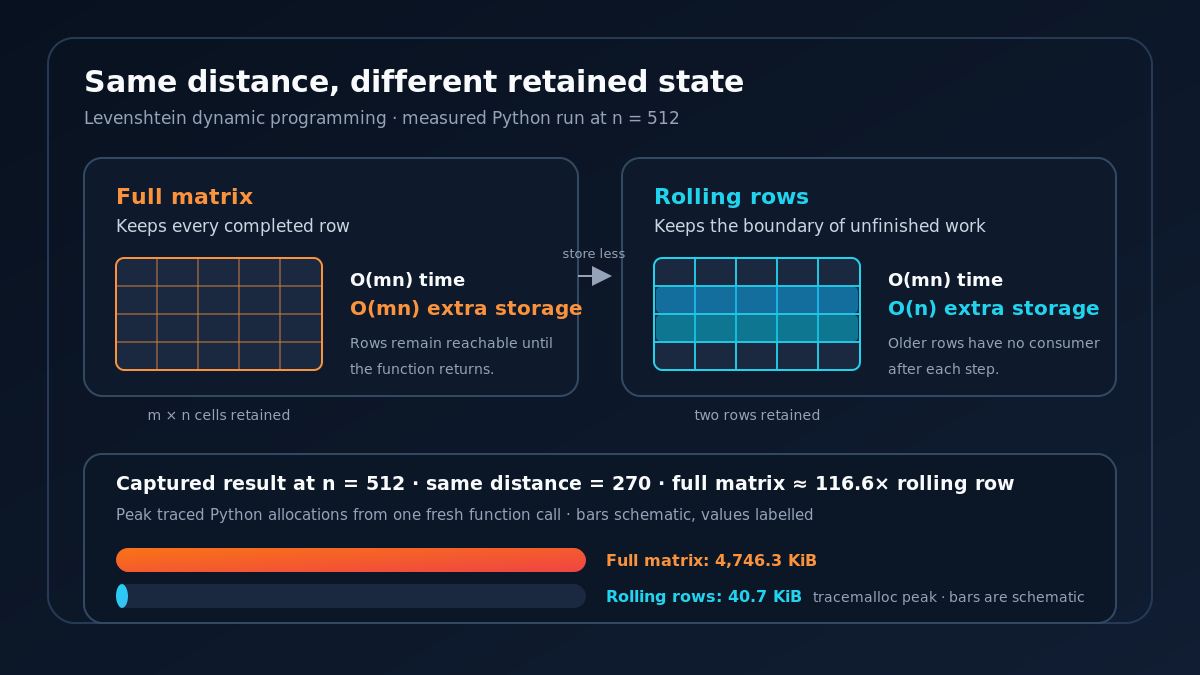Viewport: 1200px width, 675px height.
Task: Click 'Rolling rows: 40.7 KiB' value
Action: click(704, 597)
